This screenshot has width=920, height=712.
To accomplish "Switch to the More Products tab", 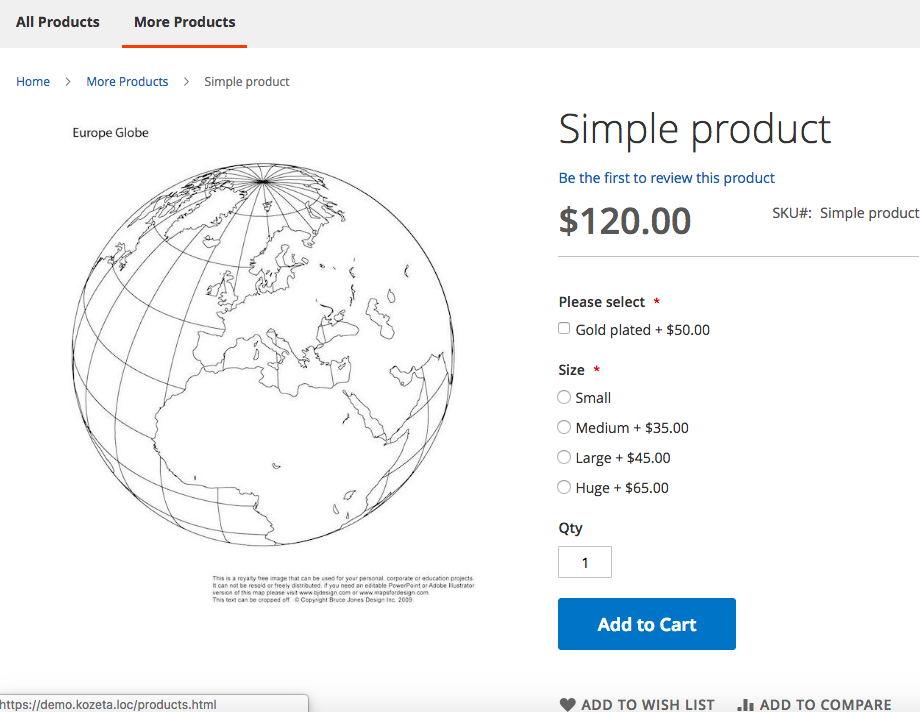I will 185,22.
